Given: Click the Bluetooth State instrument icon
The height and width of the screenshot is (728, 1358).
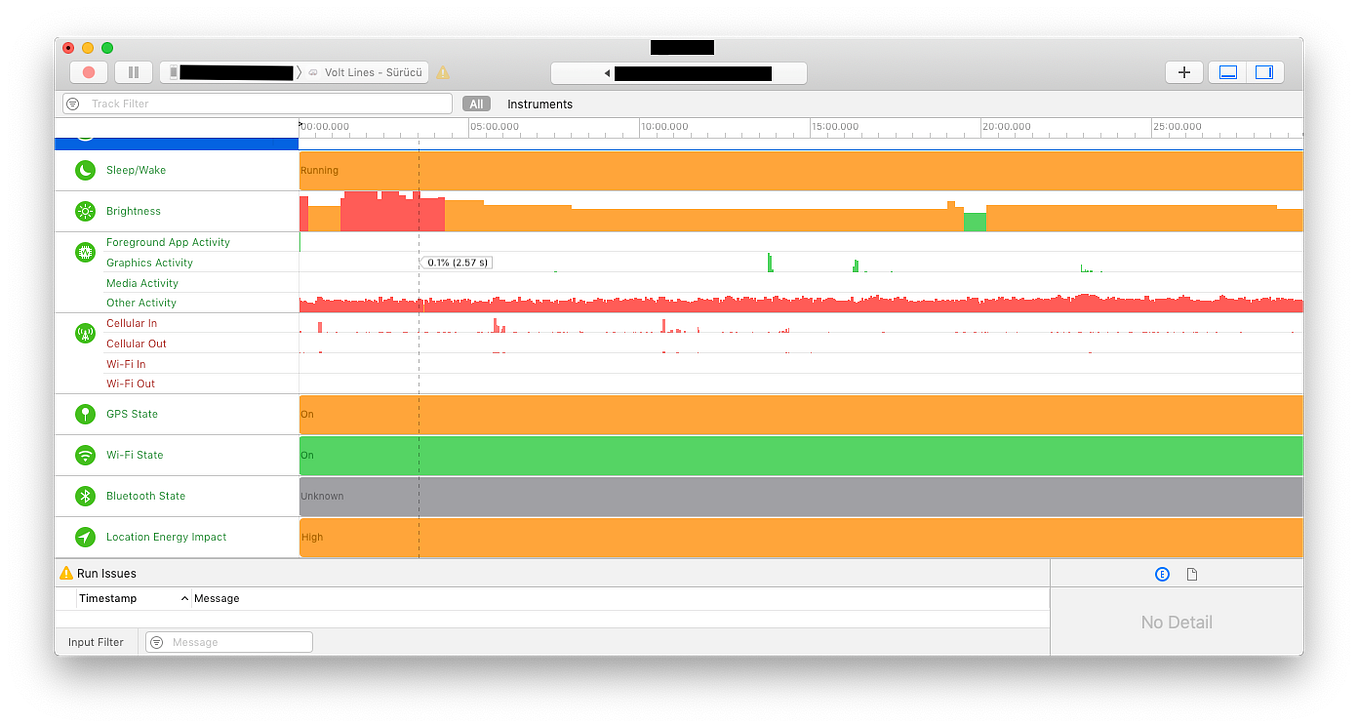Looking at the screenshot, I should (x=85, y=495).
